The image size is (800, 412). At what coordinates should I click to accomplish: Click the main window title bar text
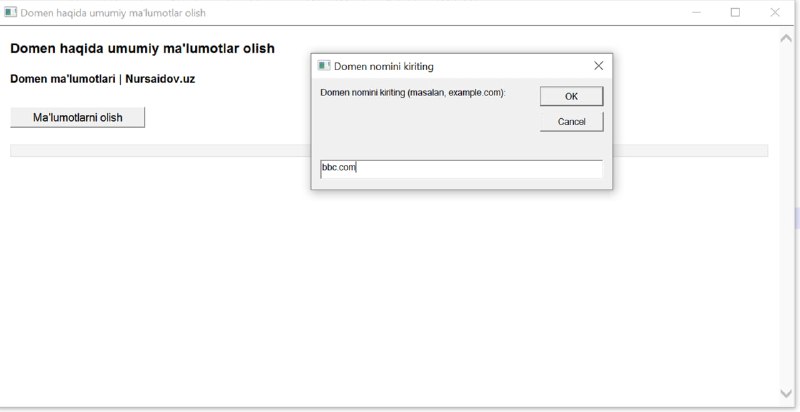[113, 13]
